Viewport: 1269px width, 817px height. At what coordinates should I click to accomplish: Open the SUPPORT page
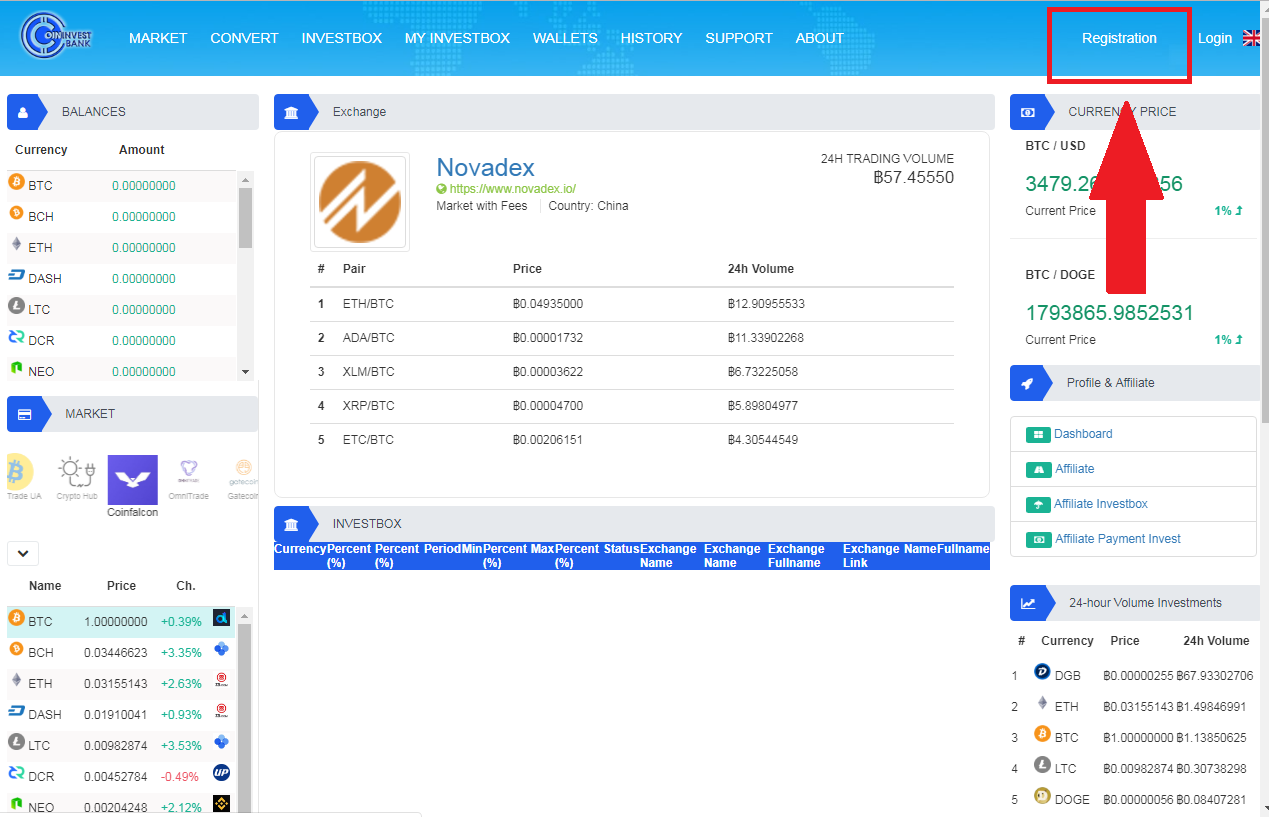click(x=739, y=38)
